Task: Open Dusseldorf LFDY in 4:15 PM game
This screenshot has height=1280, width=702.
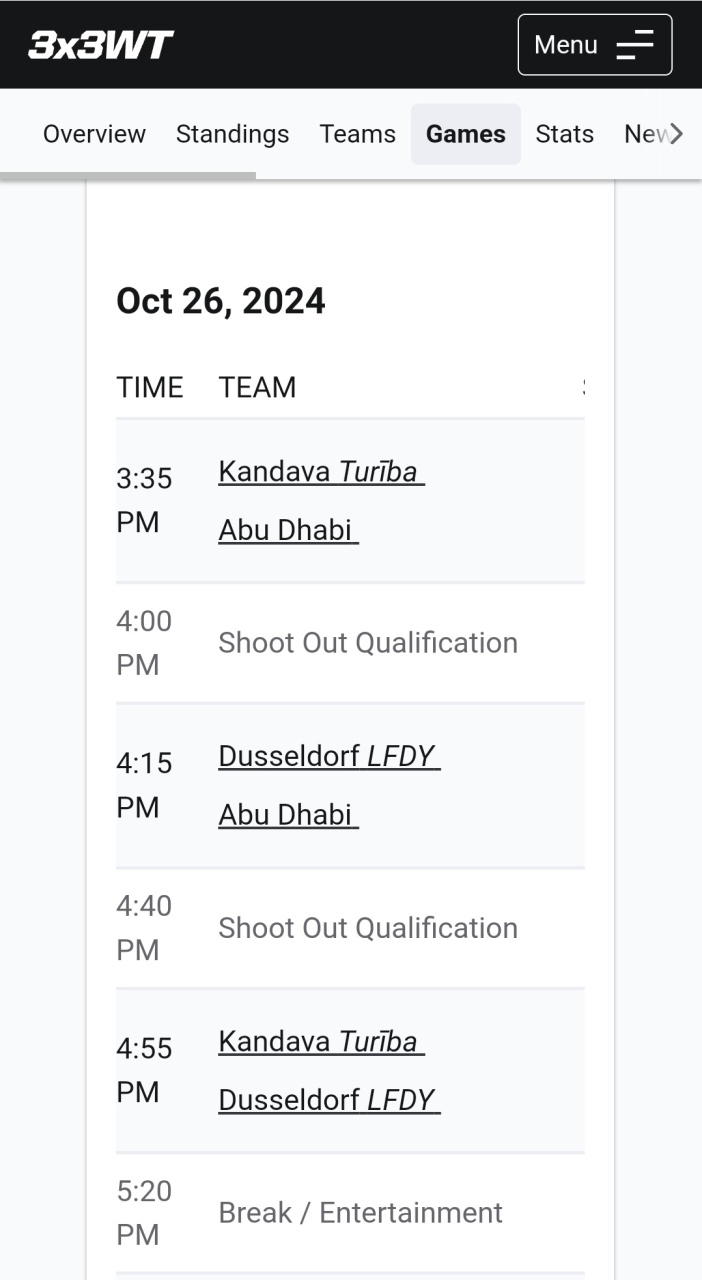Action: [x=329, y=756]
